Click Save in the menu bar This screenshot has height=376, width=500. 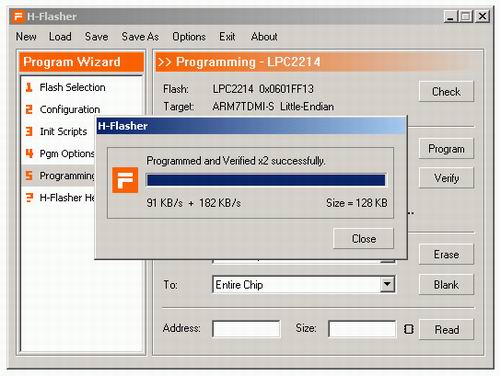click(96, 36)
